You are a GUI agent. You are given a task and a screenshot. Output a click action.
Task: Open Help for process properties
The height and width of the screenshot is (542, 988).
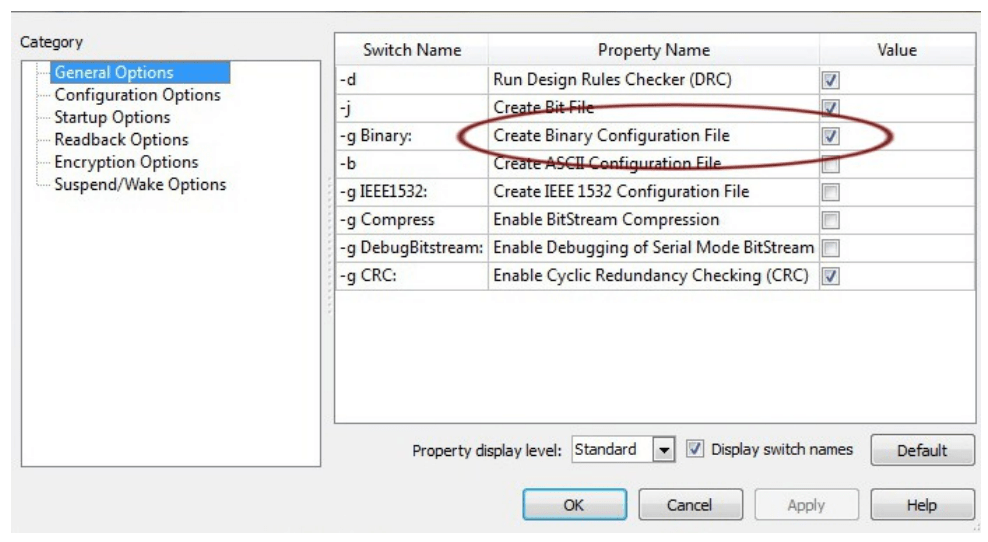(921, 505)
